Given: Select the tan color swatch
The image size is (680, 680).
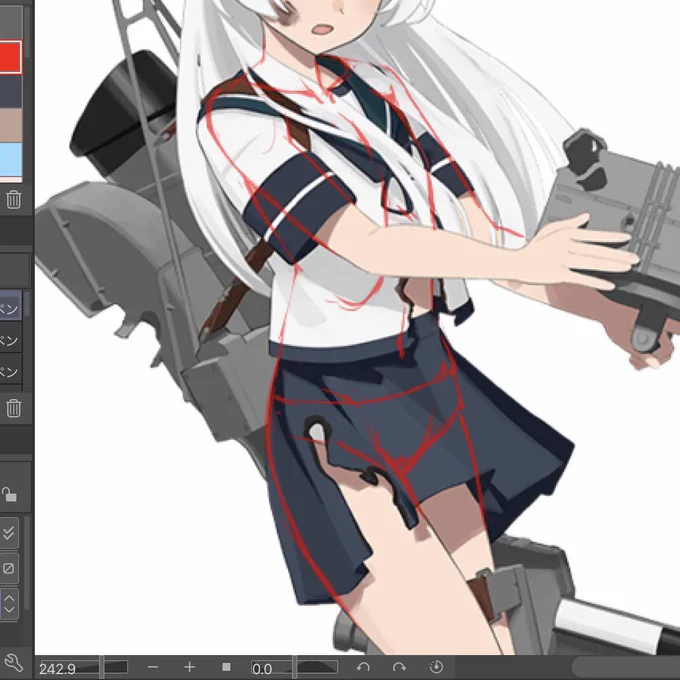Looking at the screenshot, I should pyautogui.click(x=10, y=125).
